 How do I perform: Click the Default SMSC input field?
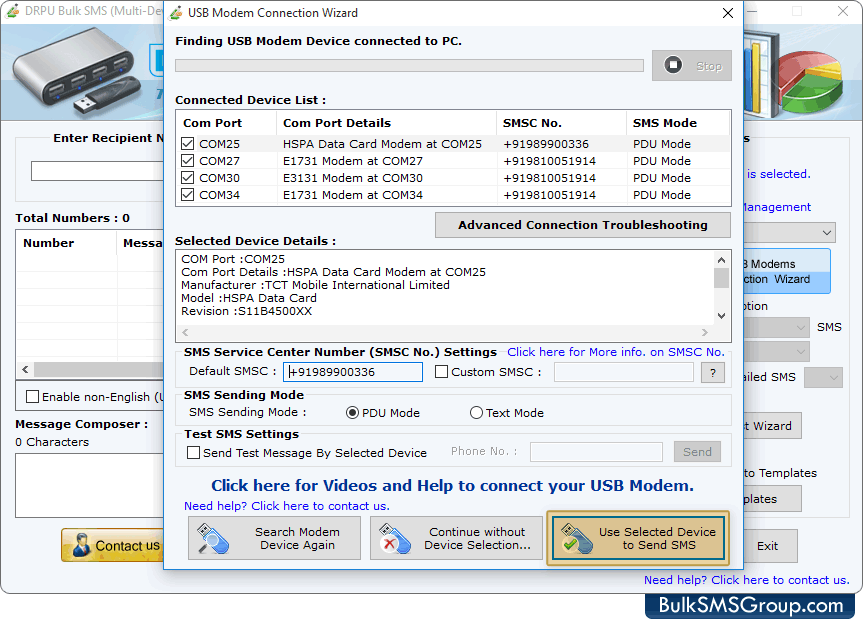pyautogui.click(x=353, y=372)
